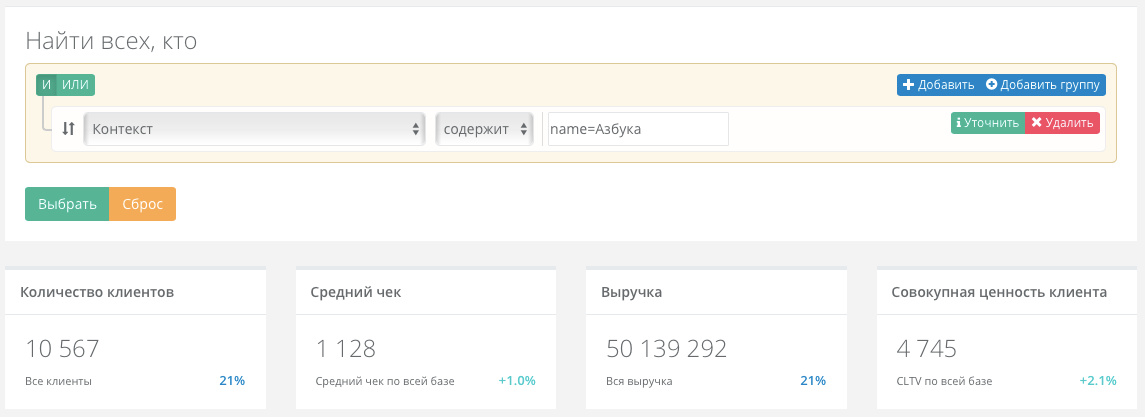The image size is (1145, 417).
Task: Click the plus icon in Добавить
Action: pyautogui.click(x=909, y=85)
